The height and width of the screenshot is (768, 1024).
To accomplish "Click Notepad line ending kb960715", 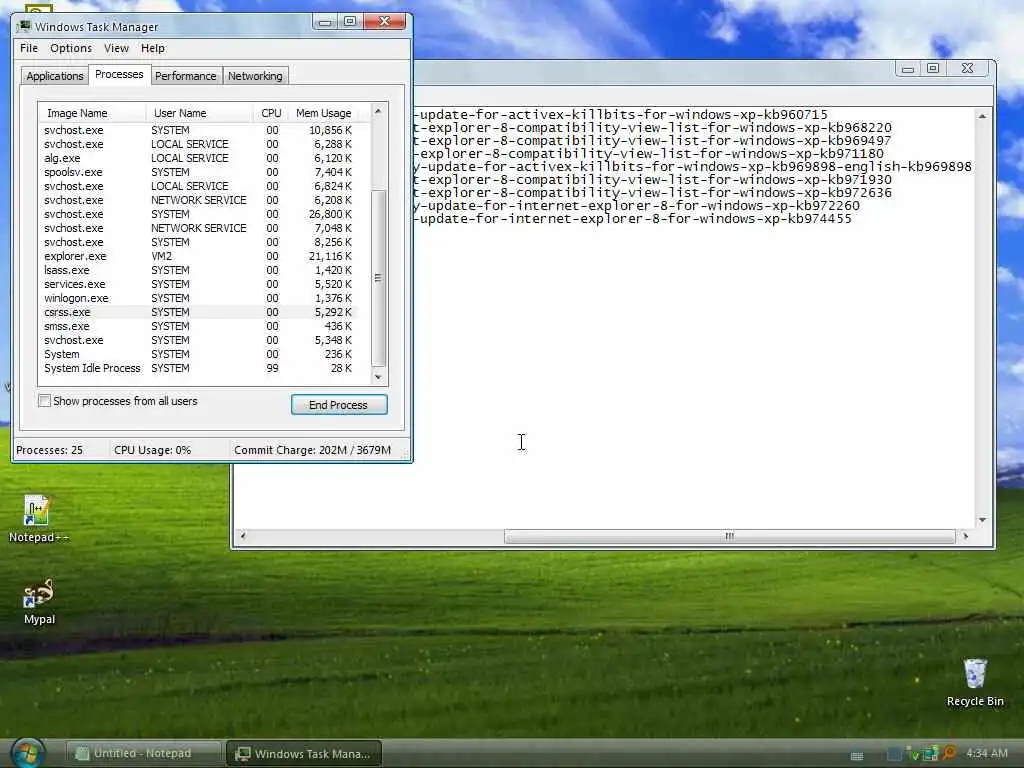I will [x=621, y=115].
